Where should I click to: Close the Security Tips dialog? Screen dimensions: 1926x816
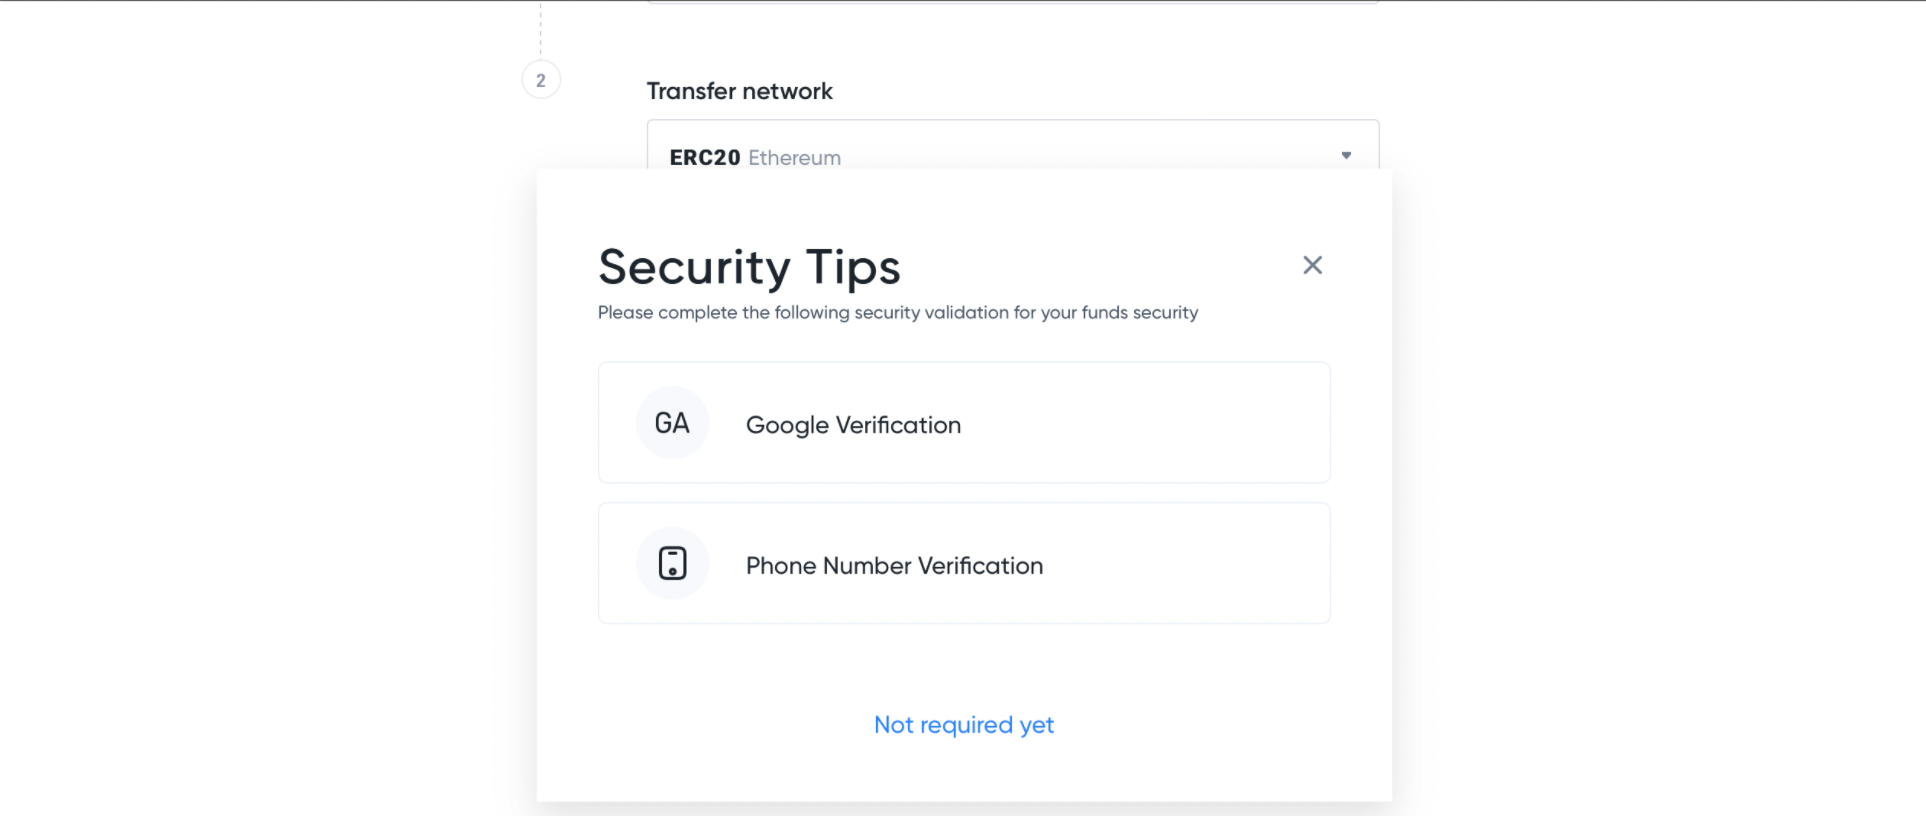pos(1312,265)
